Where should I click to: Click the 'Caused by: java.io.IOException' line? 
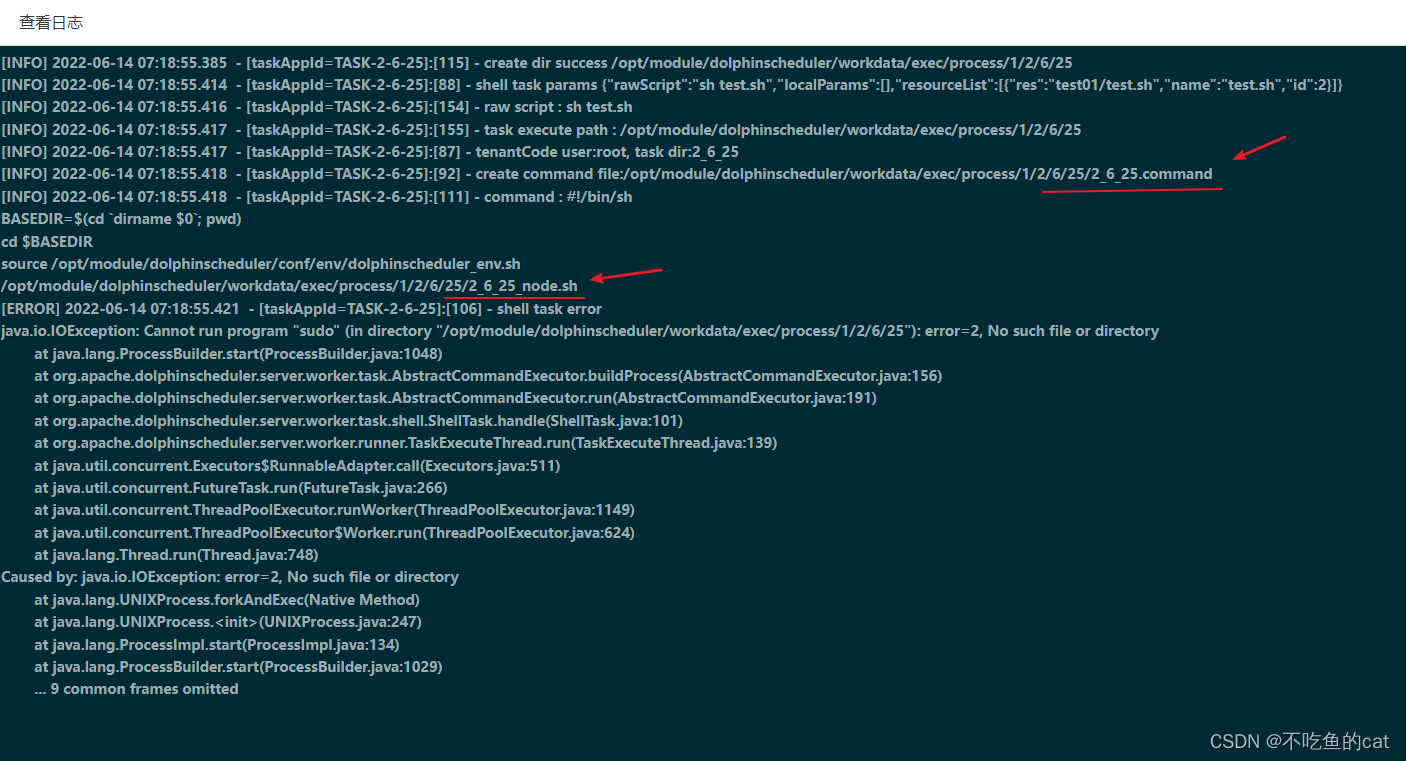(230, 577)
